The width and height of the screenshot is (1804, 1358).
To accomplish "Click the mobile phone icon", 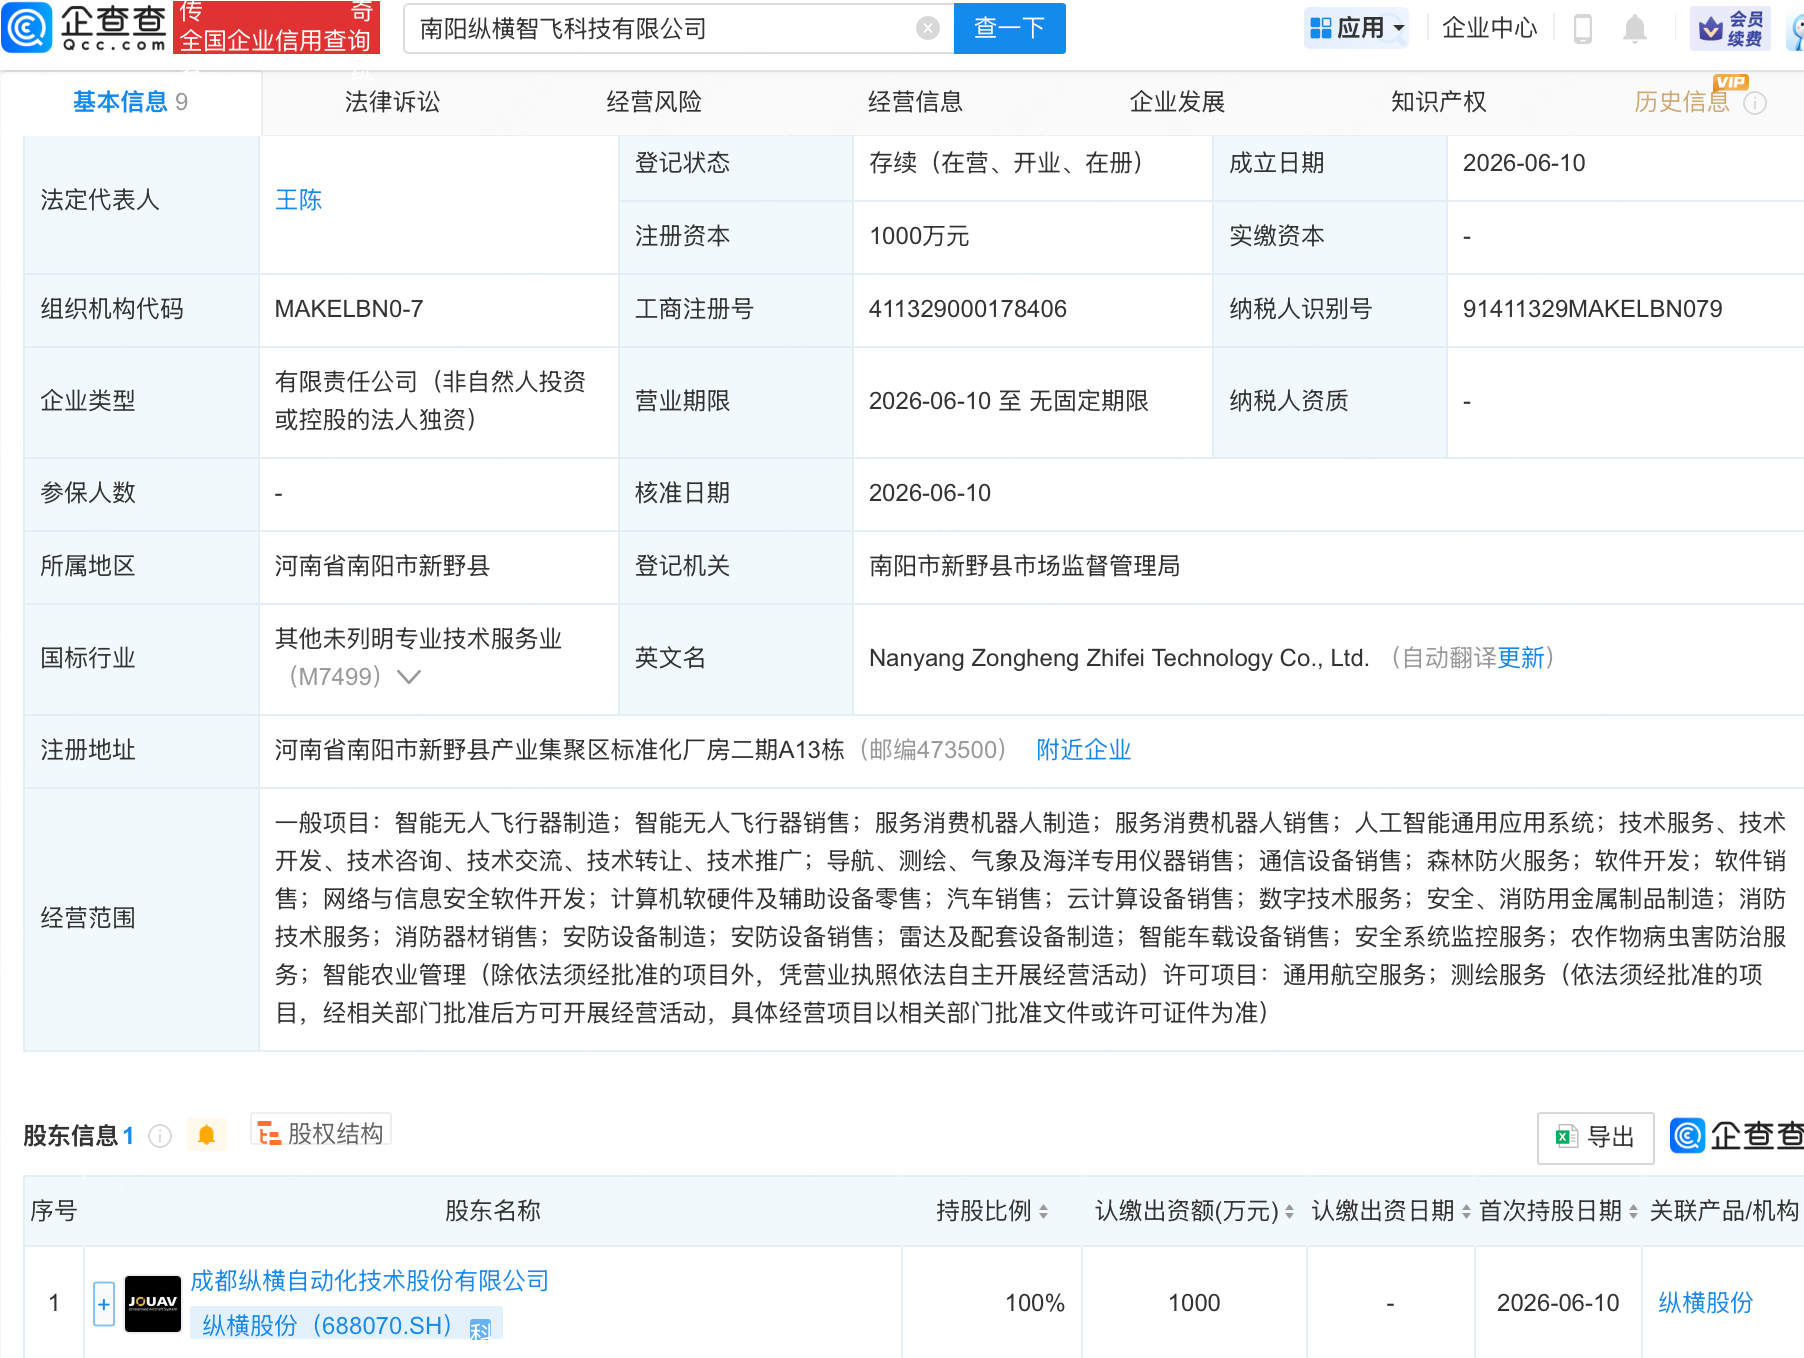I will tap(1582, 28).
